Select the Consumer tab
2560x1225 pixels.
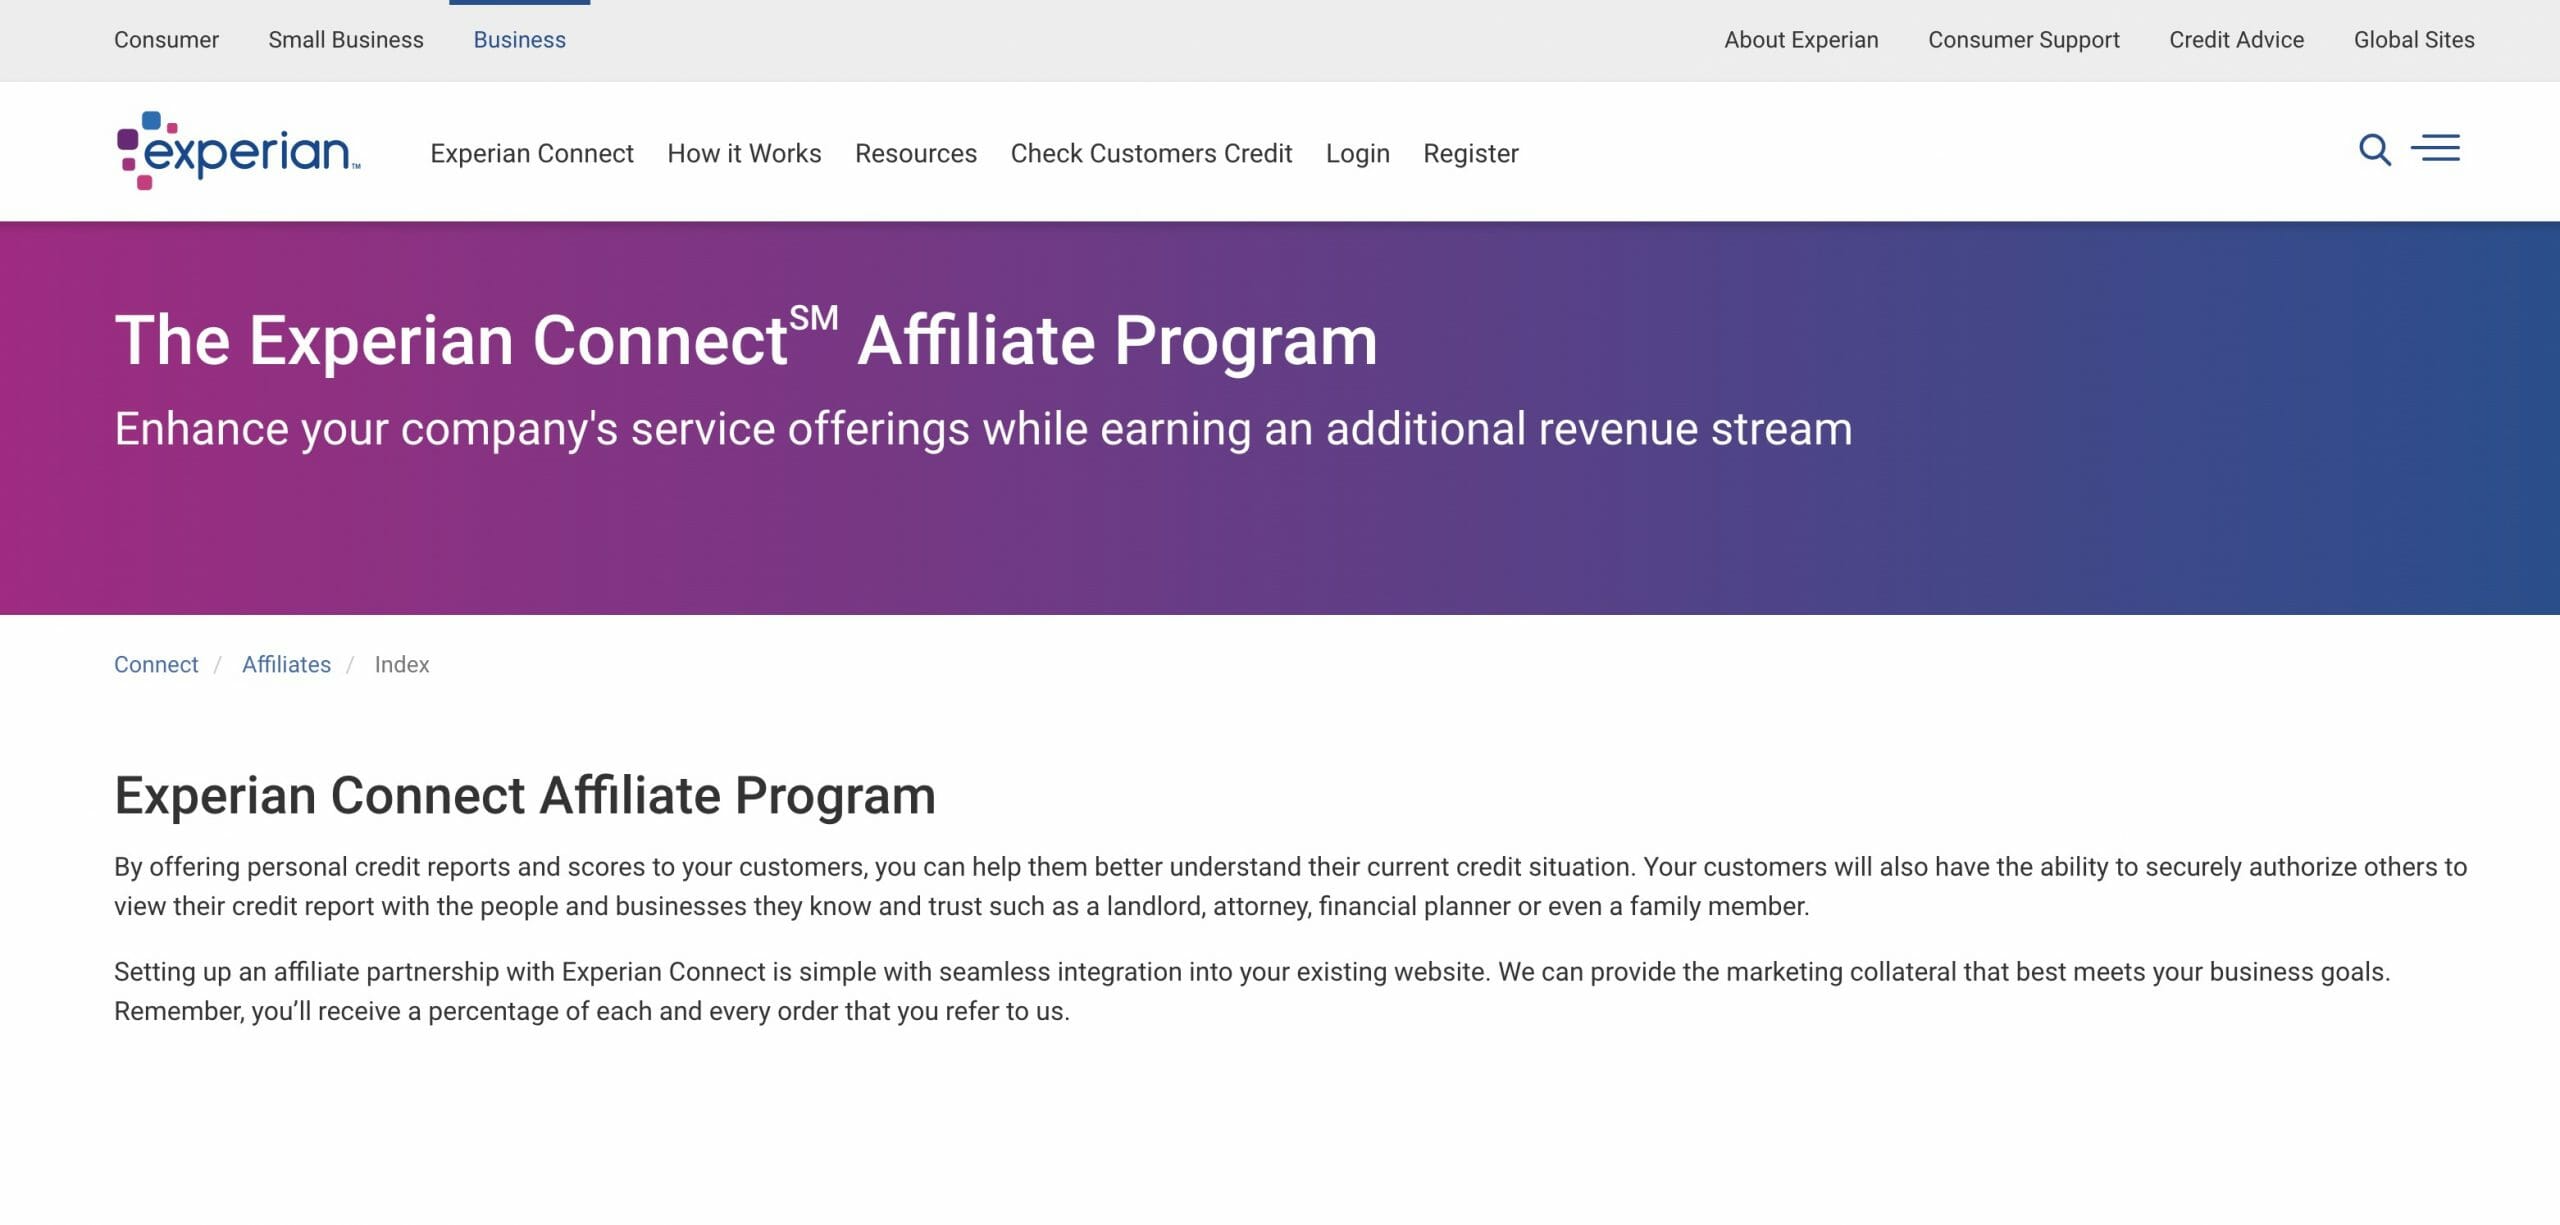tap(166, 40)
